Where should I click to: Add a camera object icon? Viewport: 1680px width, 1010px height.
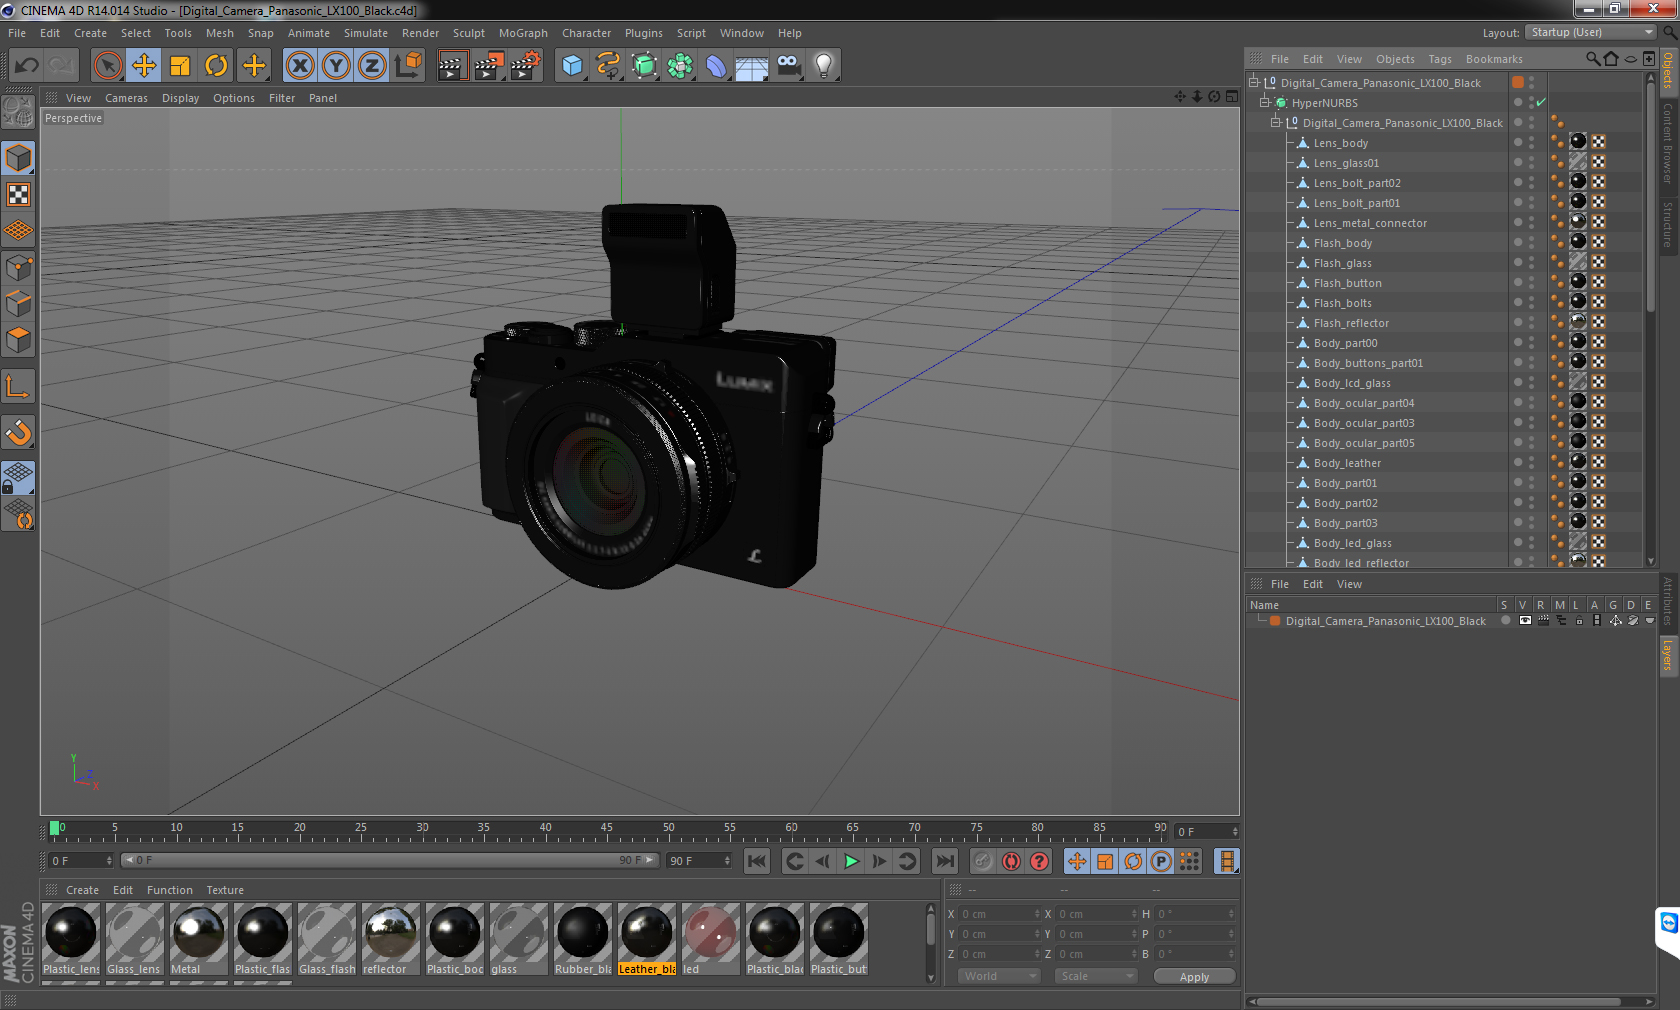[x=788, y=66]
